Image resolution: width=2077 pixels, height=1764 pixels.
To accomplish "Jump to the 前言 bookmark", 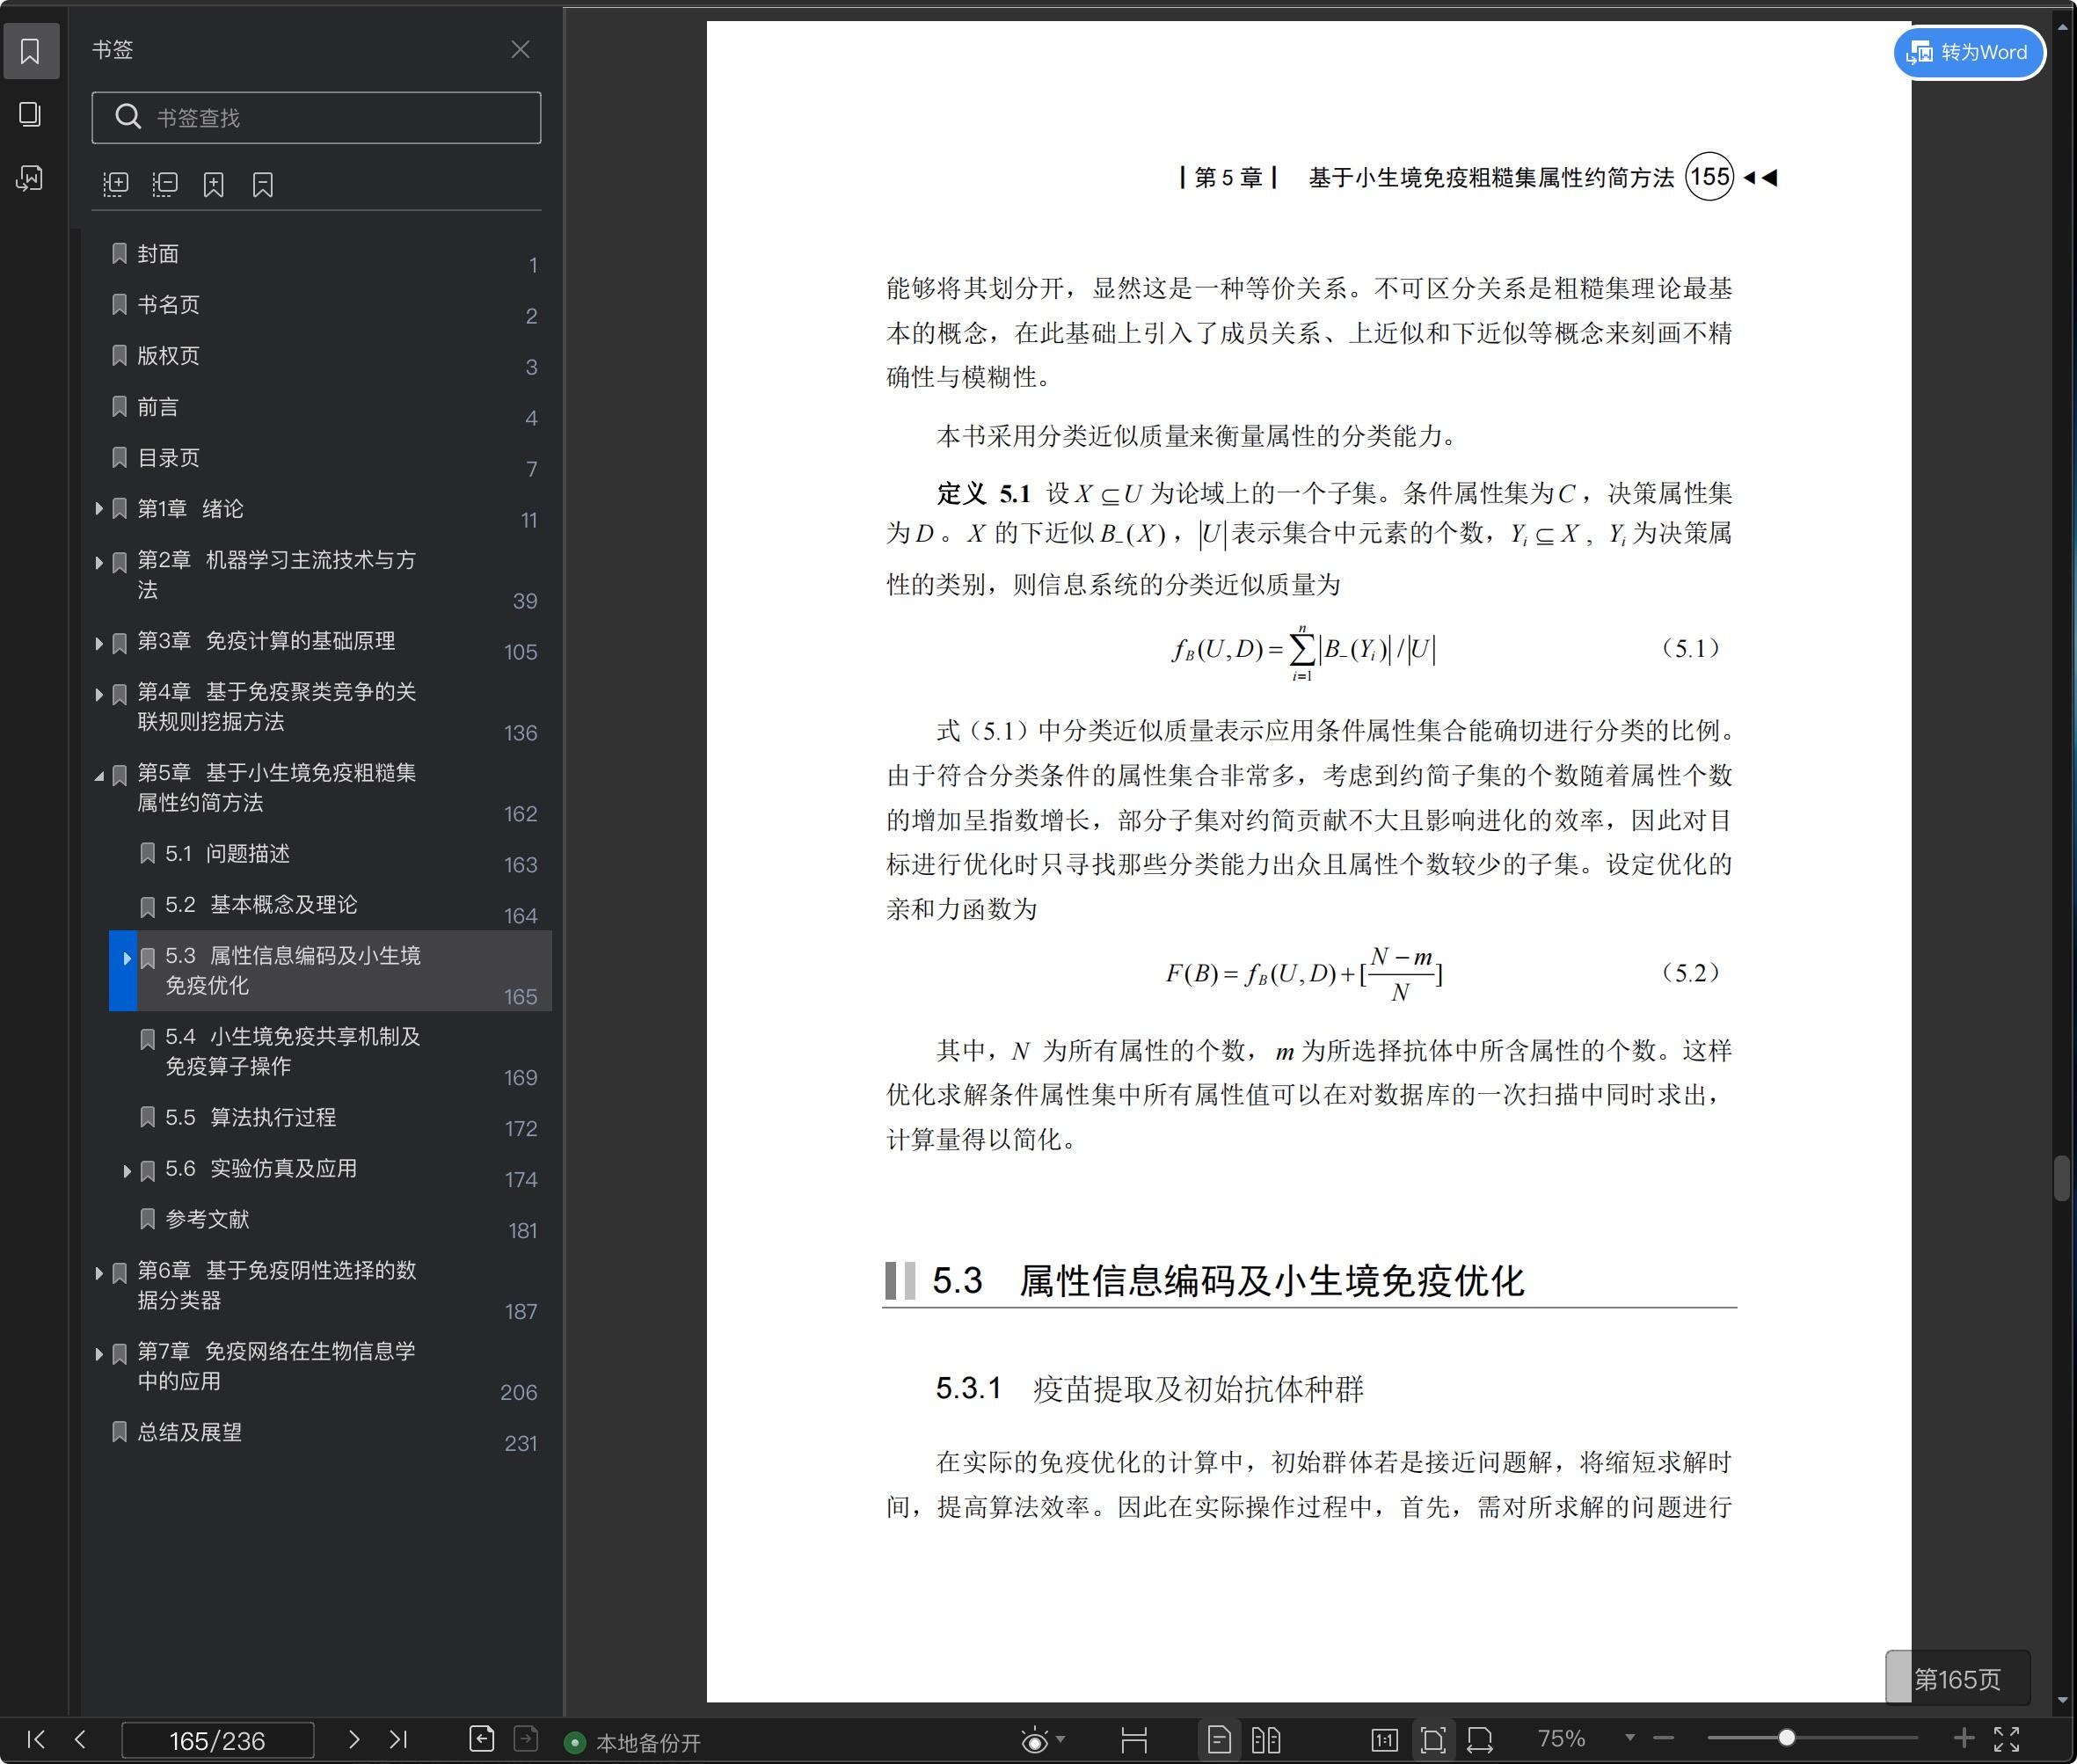I will click(158, 407).
